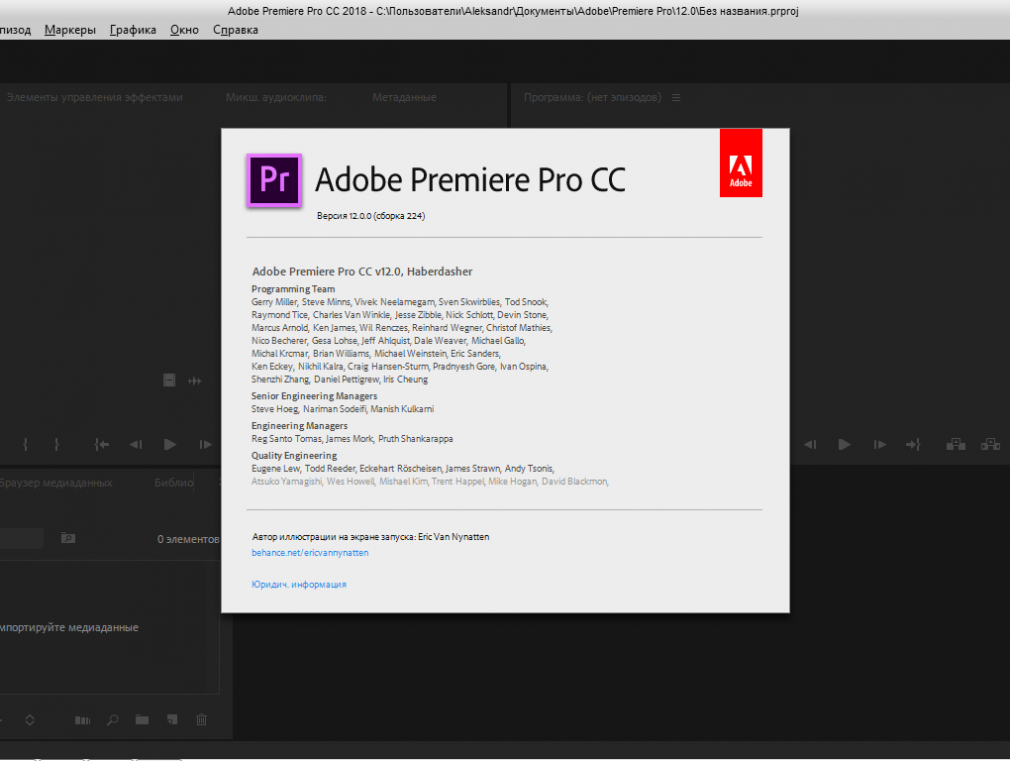
Task: Click 'Автор иллюстрации на экране запуска' line
Action: pos(370,537)
